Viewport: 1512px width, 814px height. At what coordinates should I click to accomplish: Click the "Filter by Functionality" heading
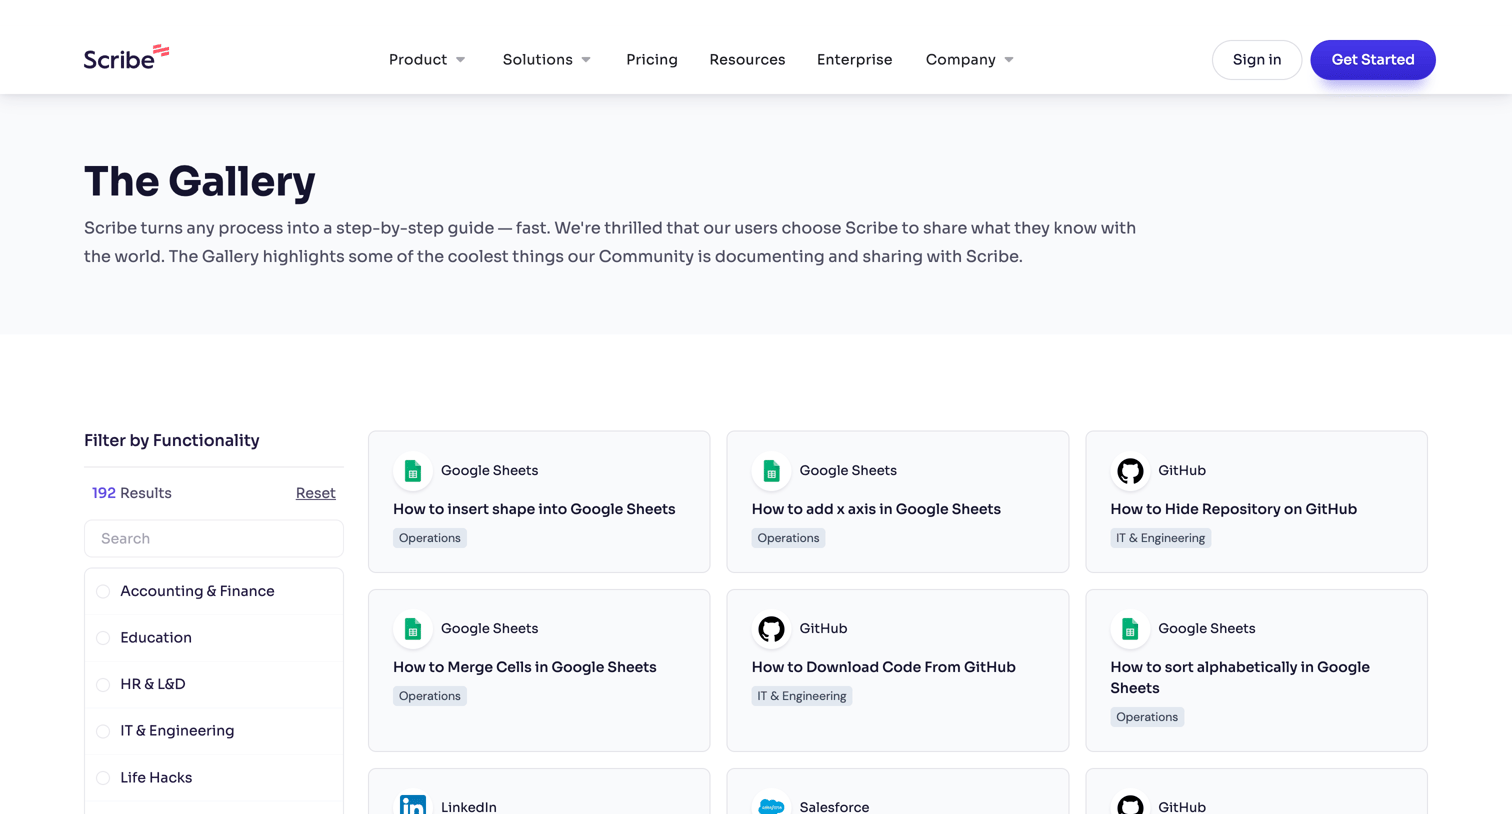(x=172, y=441)
